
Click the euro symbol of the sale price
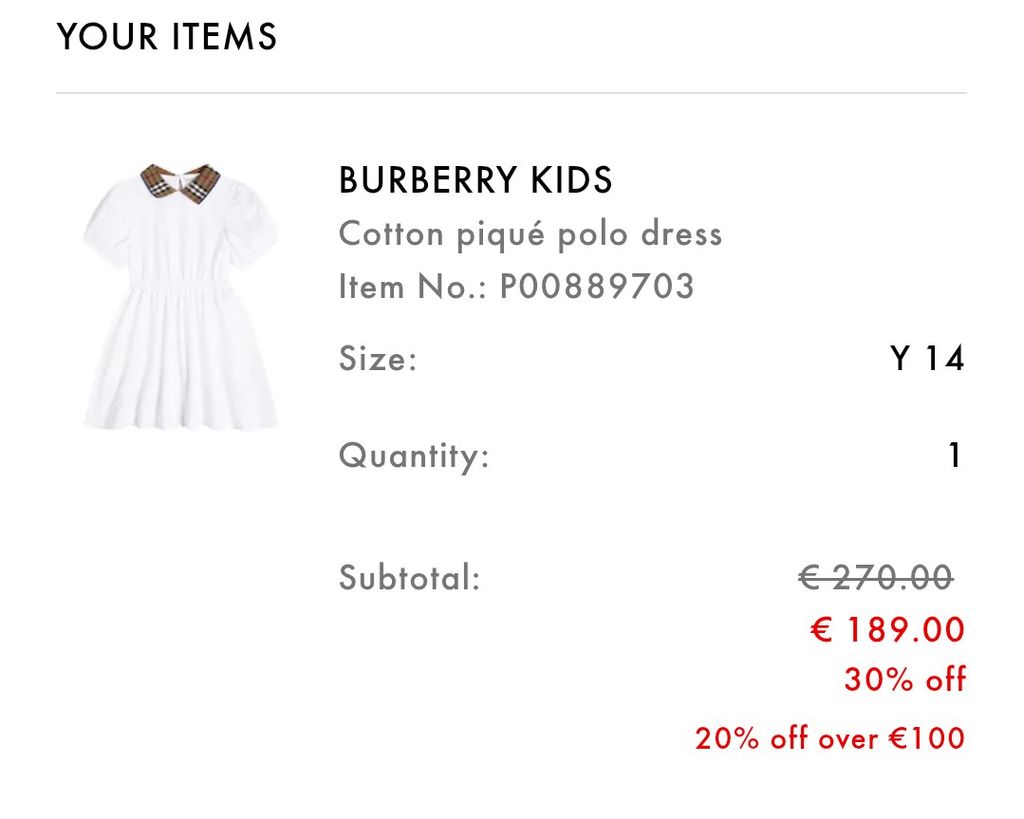pyautogui.click(x=821, y=630)
